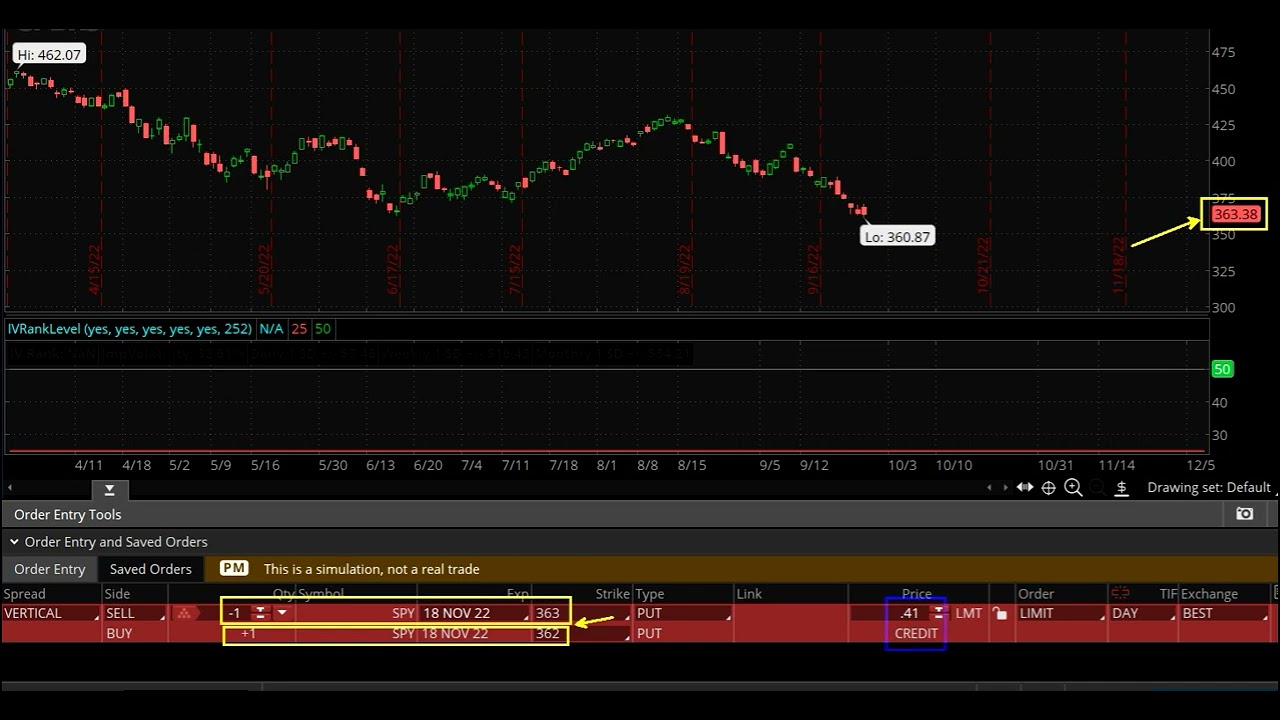The width and height of the screenshot is (1280, 720).
Task: Click the Hi: 462.07 bubble
Action: (48, 55)
